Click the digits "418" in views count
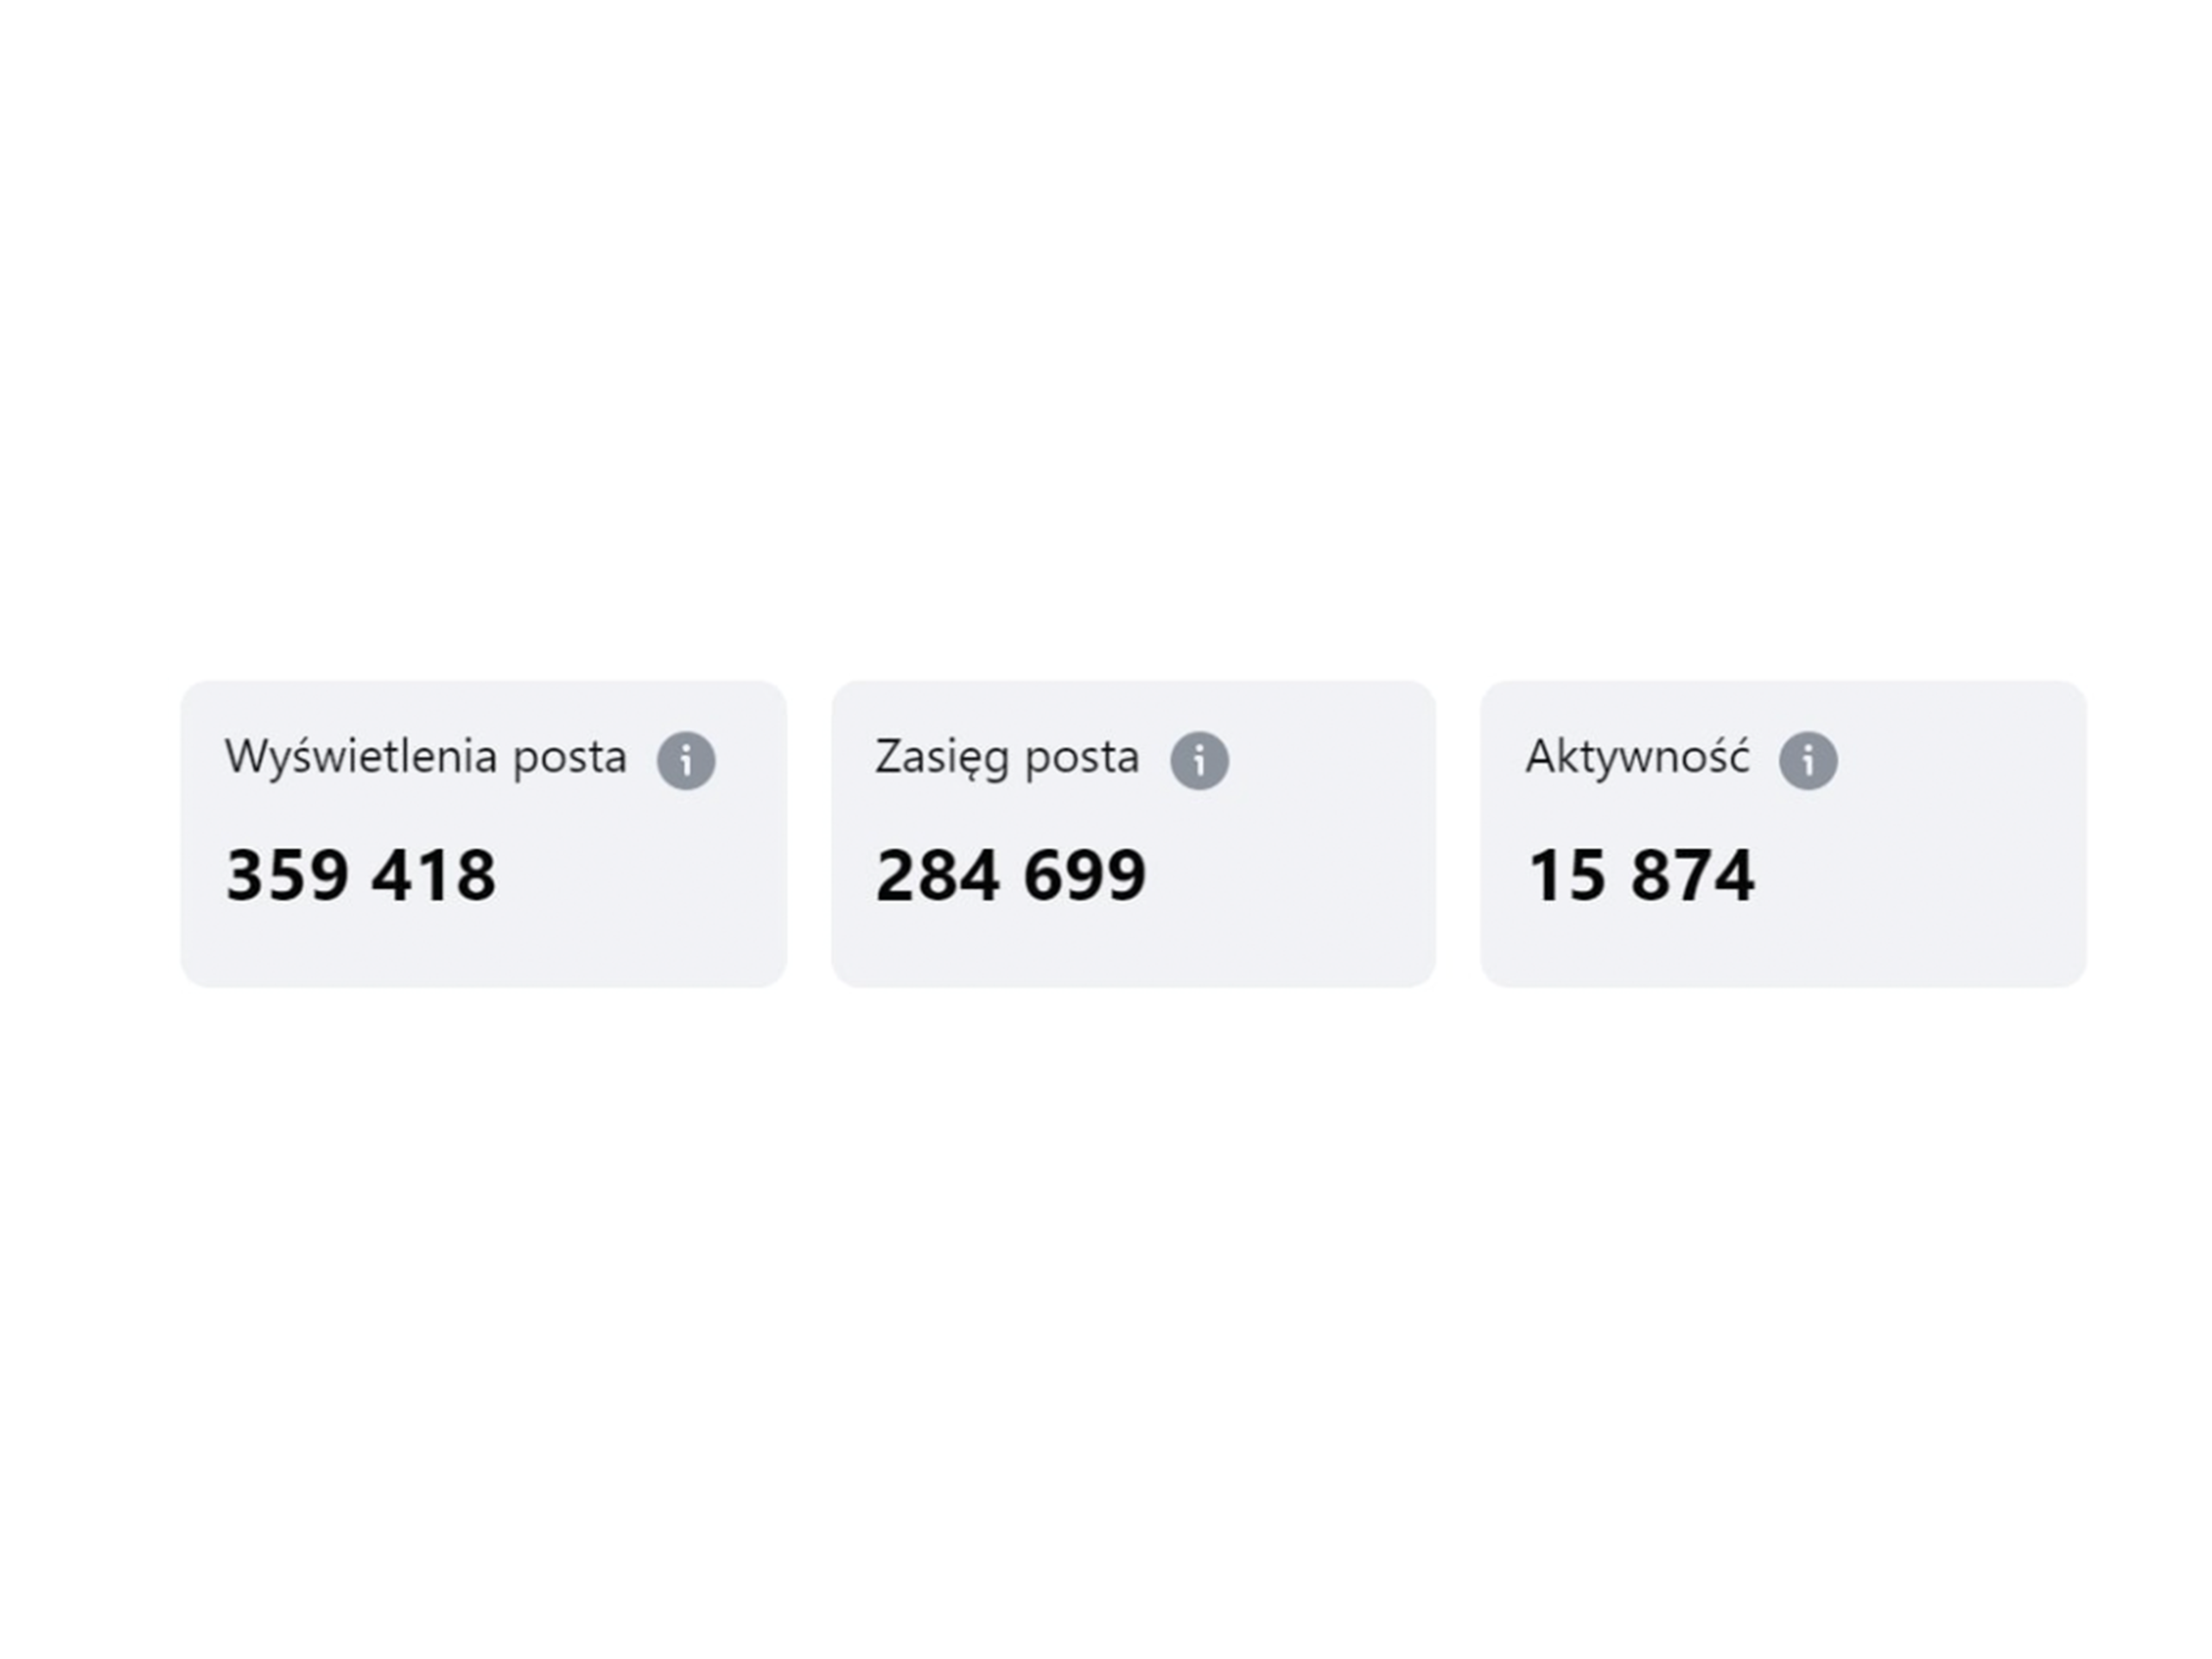This screenshot has width=2212, height=1659. pyautogui.click(x=434, y=875)
